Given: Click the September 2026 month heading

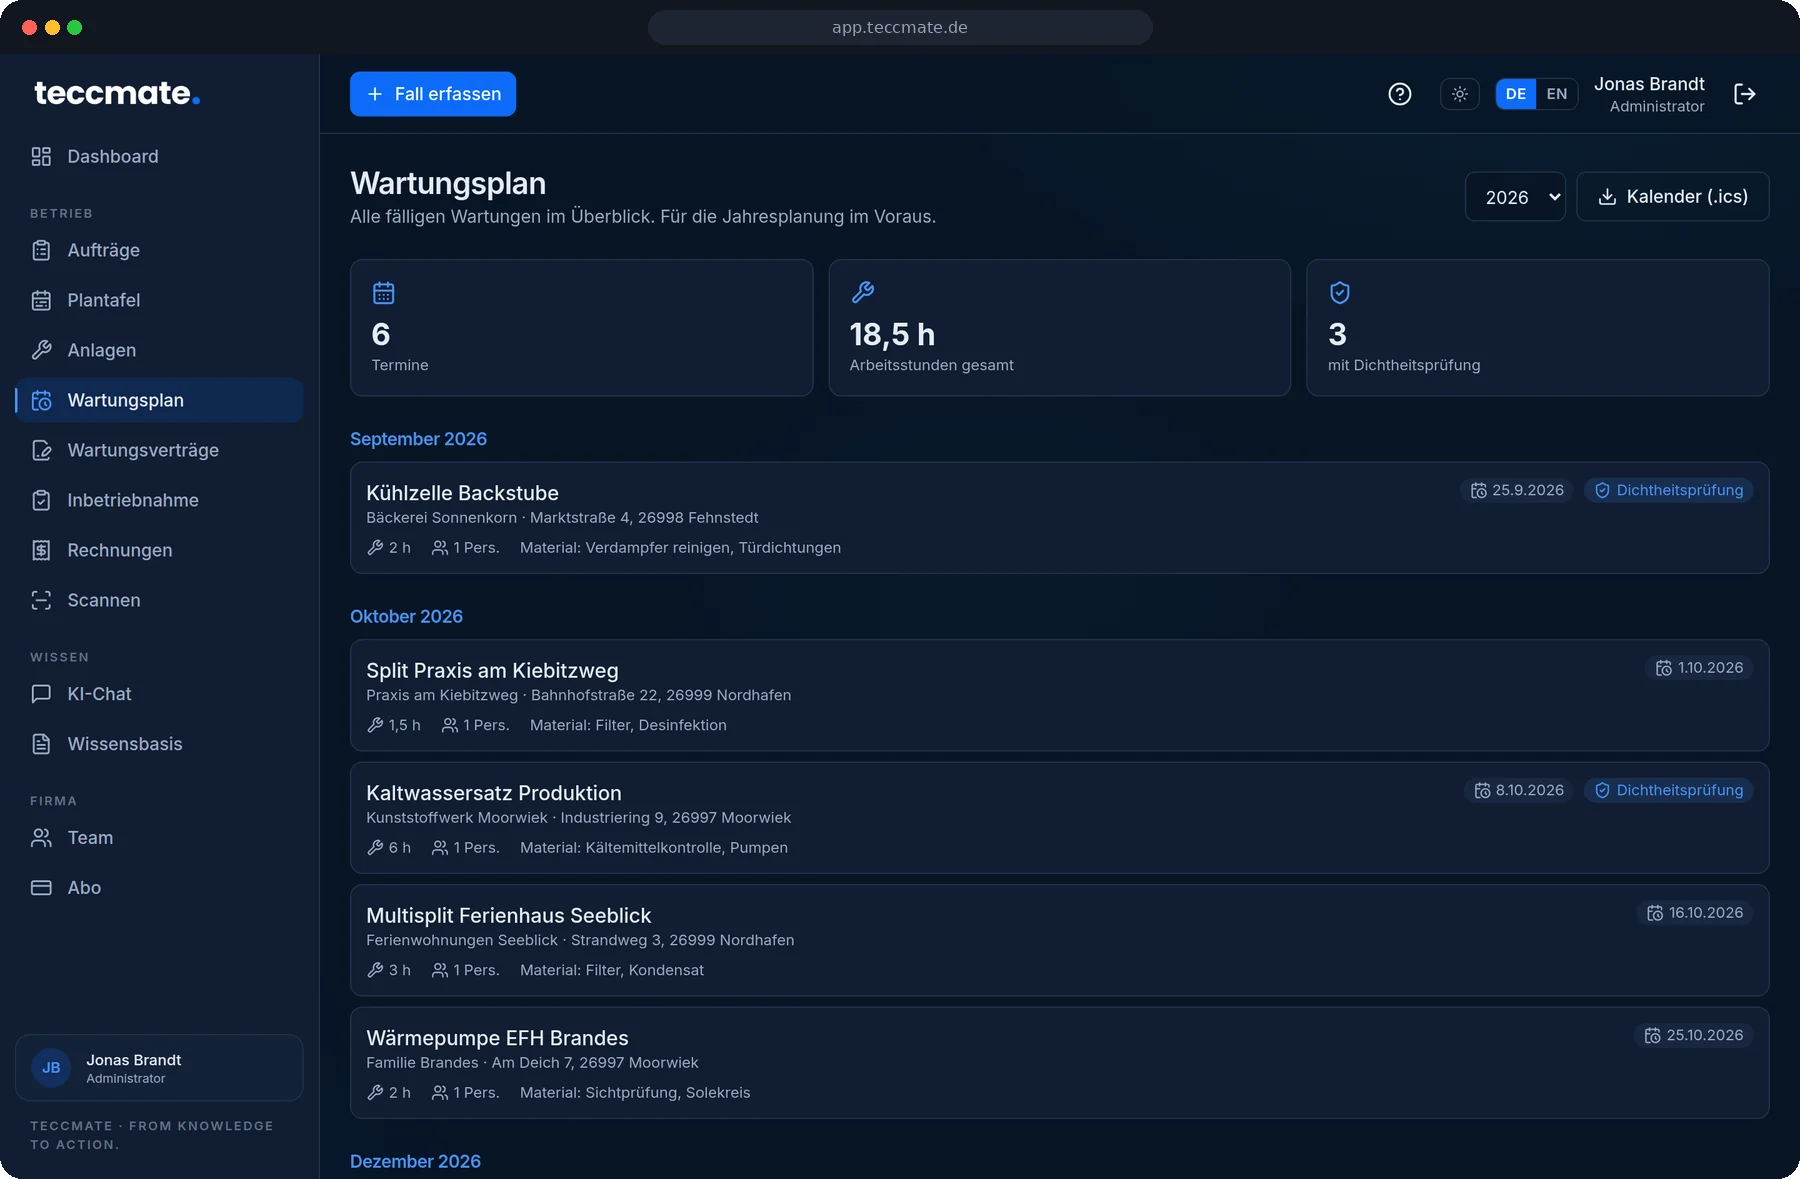Looking at the screenshot, I should click(418, 439).
